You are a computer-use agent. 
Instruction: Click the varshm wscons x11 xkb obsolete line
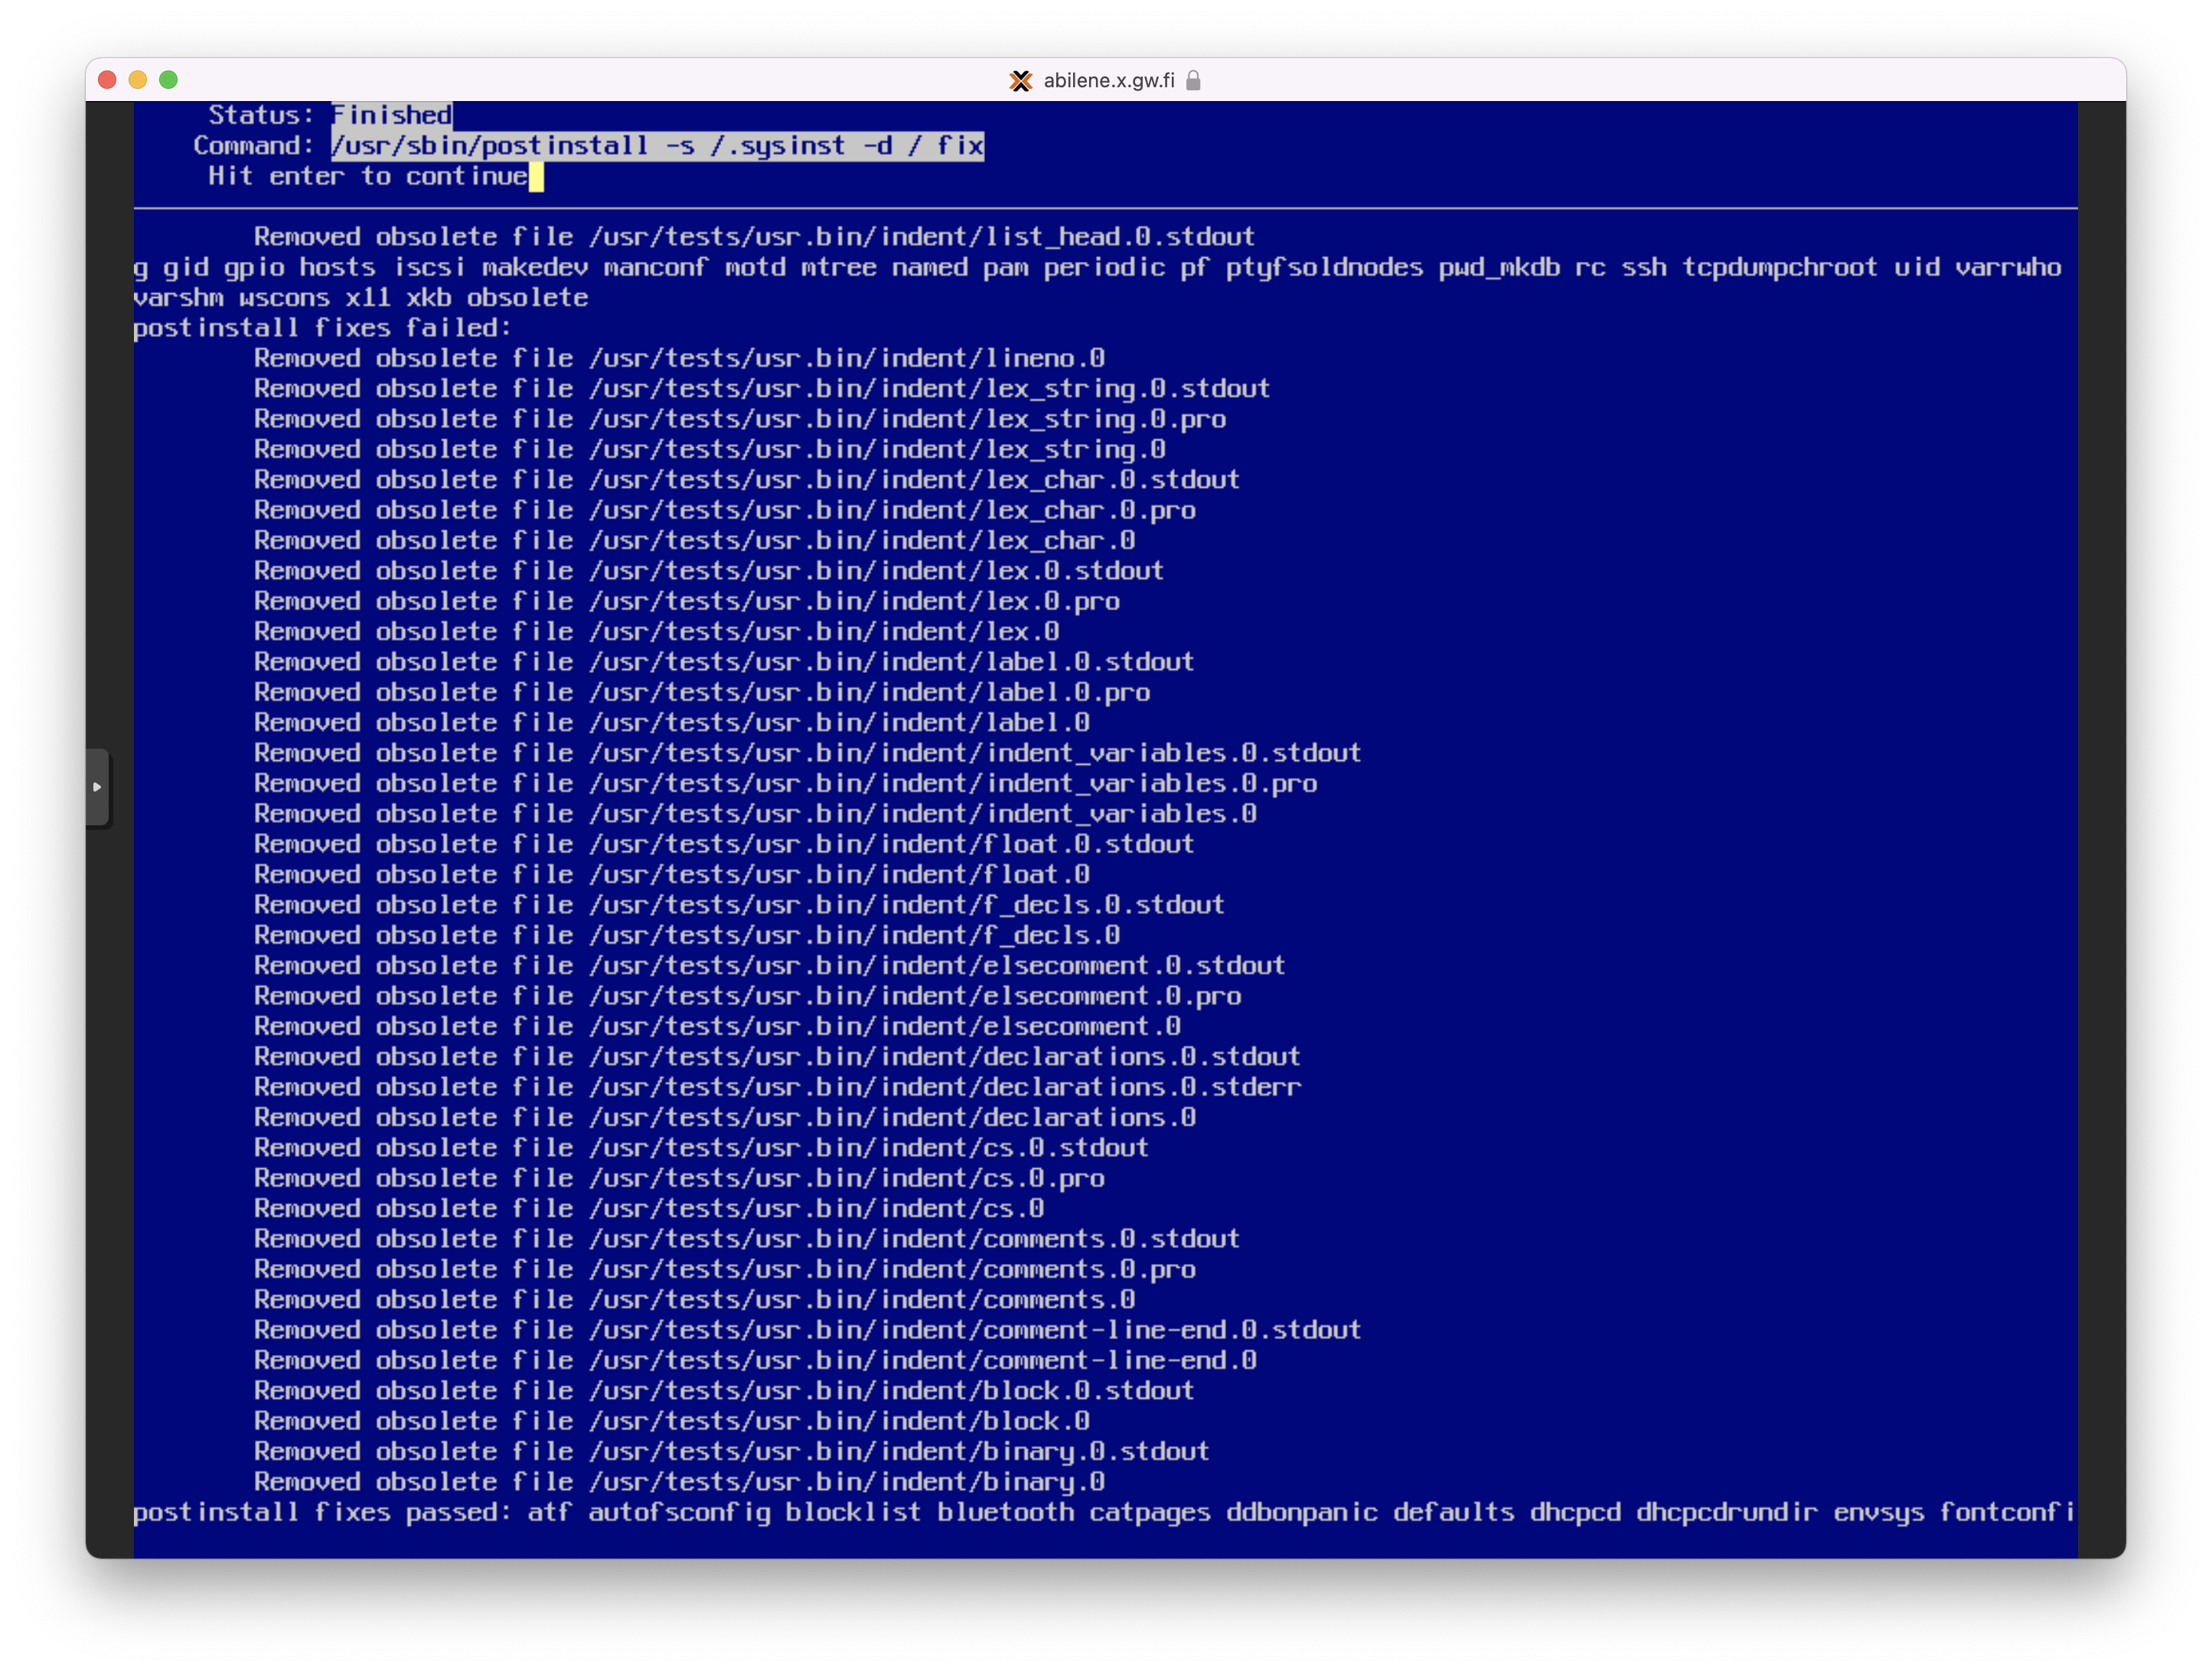click(x=360, y=298)
